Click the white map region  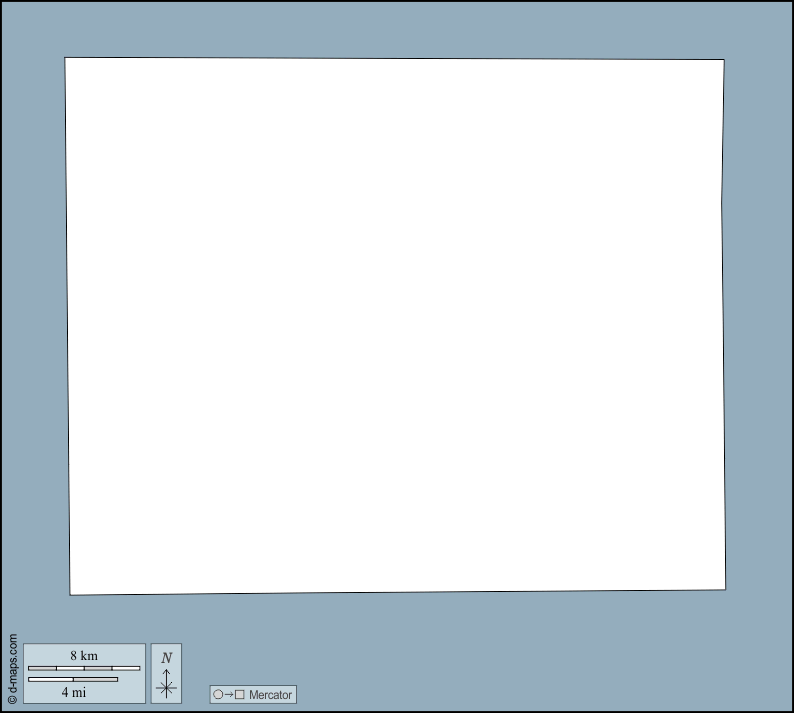coord(395,326)
